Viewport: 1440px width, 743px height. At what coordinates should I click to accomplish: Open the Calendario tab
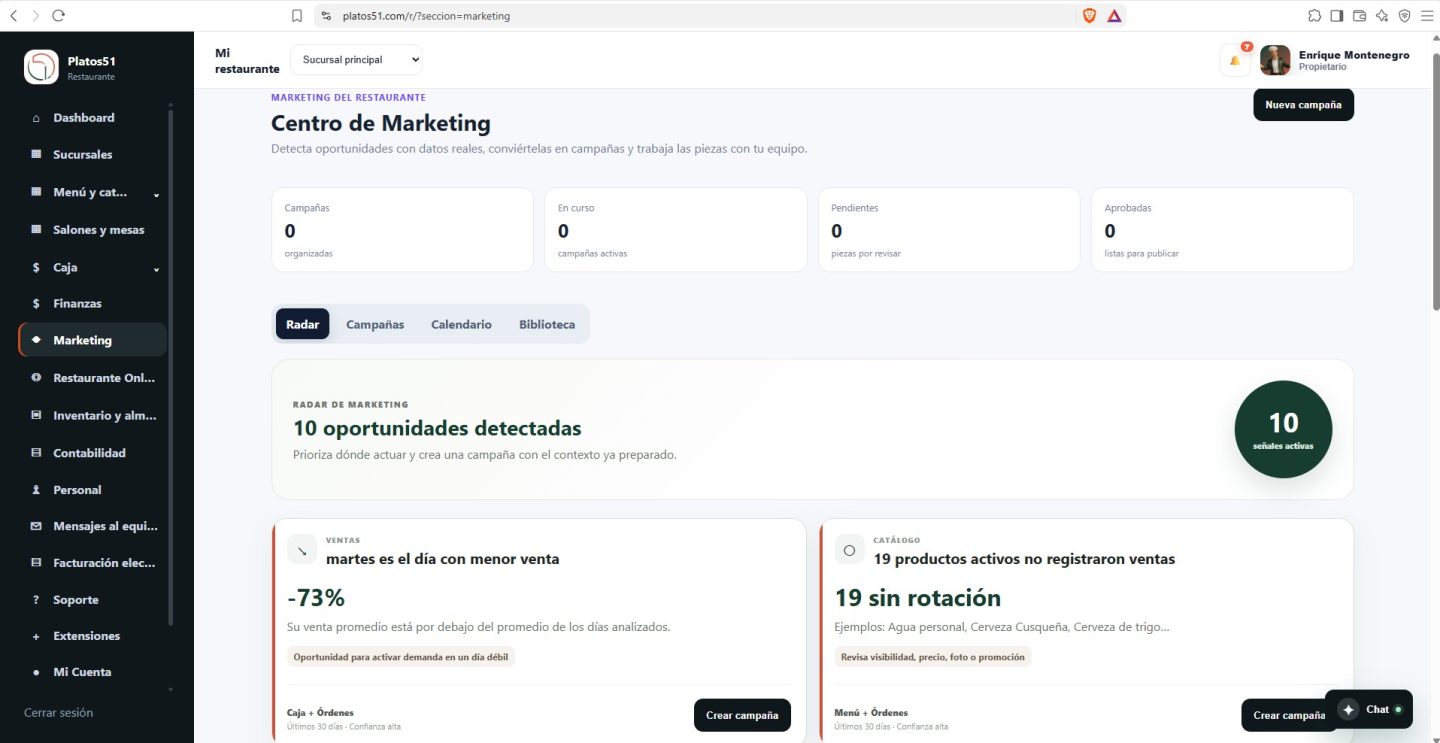[461, 324]
